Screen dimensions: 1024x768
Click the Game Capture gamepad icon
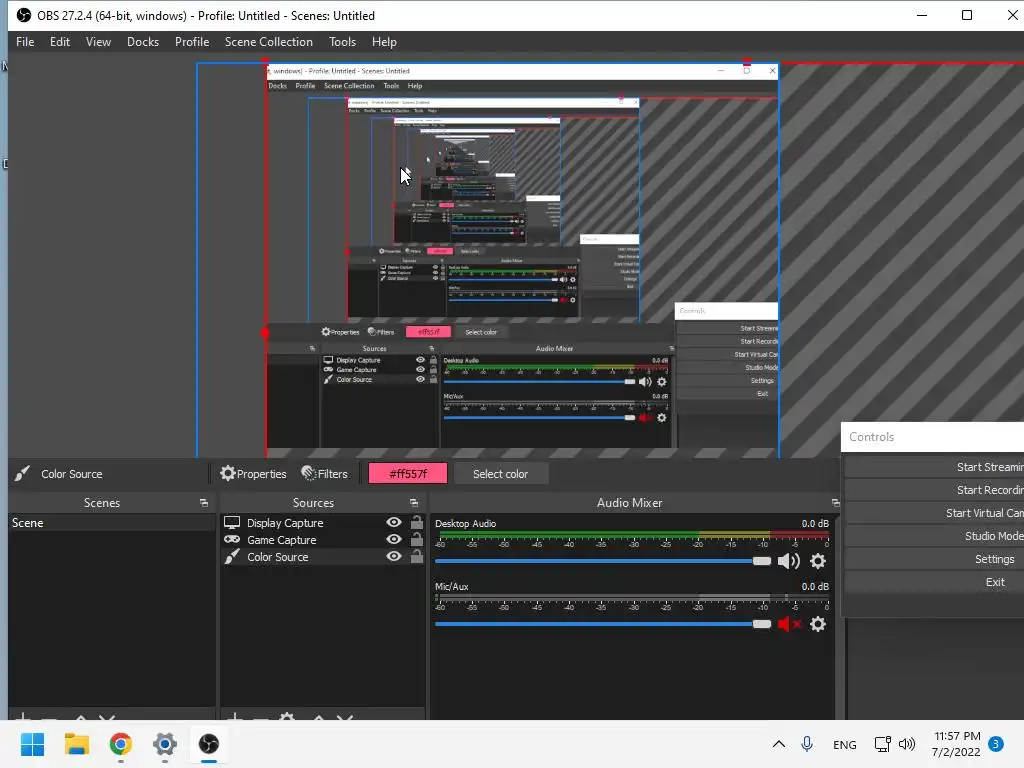[232, 539]
